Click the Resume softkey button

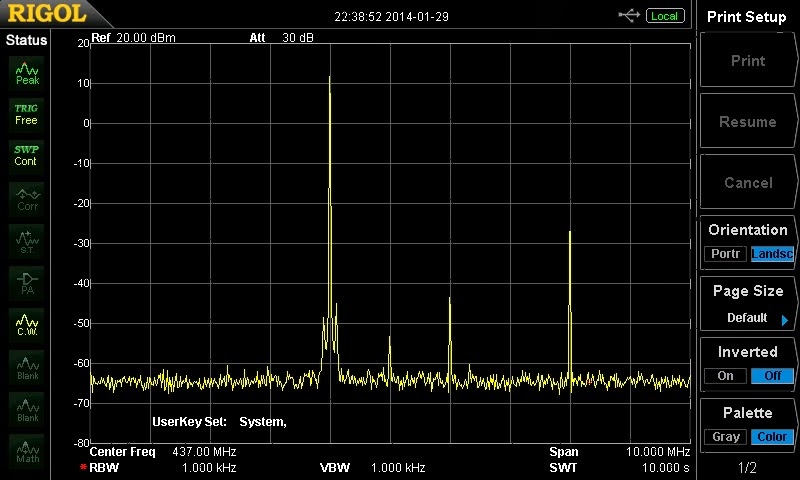tap(747, 121)
